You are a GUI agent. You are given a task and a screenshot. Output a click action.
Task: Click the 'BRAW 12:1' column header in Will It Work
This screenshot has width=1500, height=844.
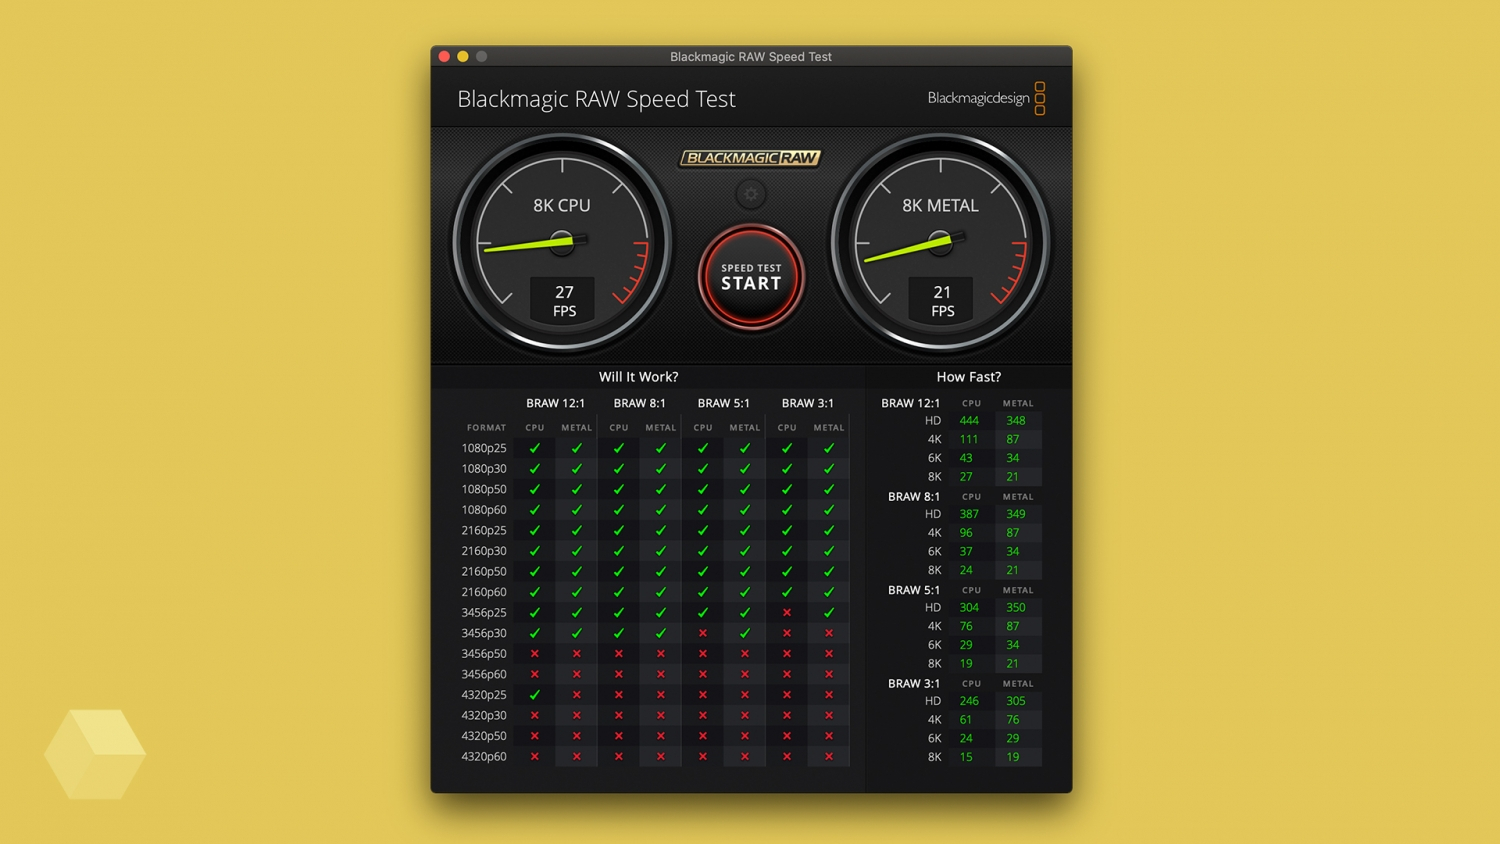555,403
